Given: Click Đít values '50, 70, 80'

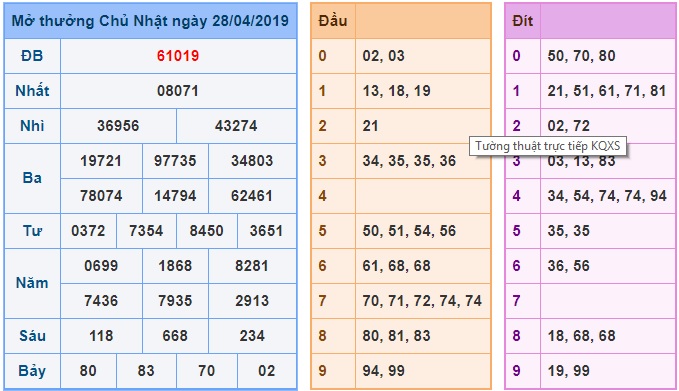Looking at the screenshot, I should coord(582,56).
